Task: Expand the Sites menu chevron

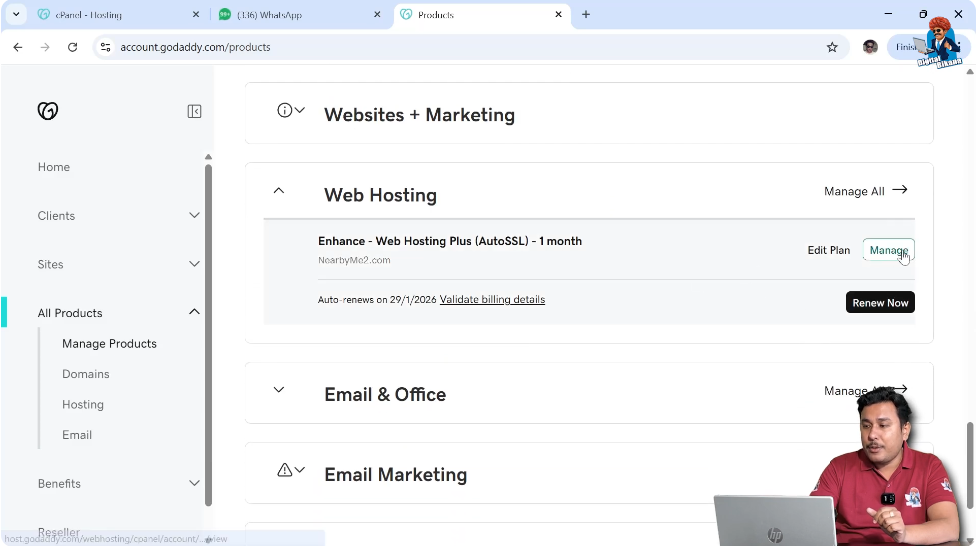Action: click(x=194, y=264)
